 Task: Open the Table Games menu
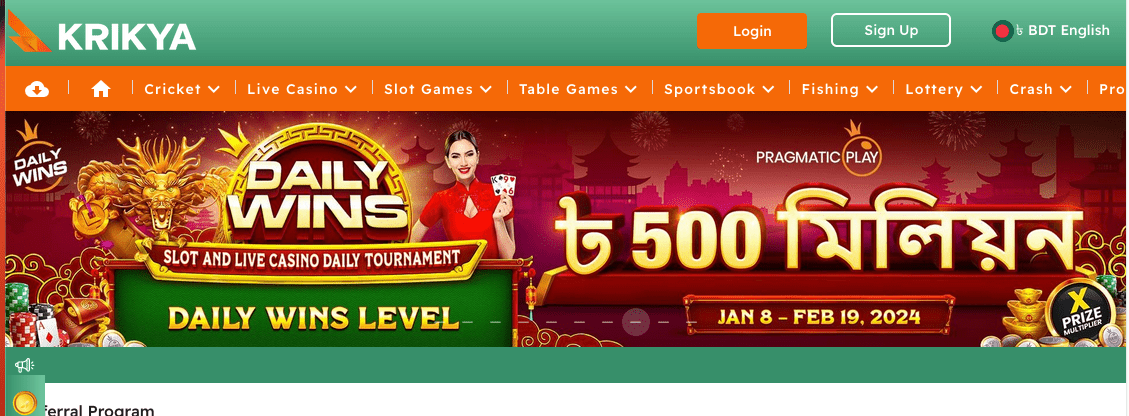tap(577, 89)
